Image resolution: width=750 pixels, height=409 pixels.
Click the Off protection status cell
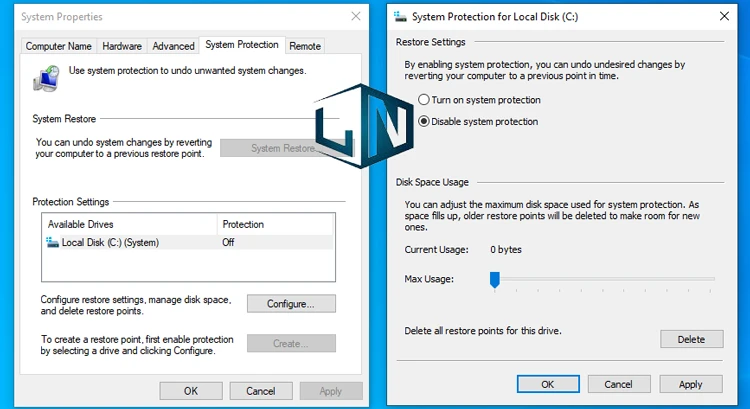pyautogui.click(x=228, y=242)
